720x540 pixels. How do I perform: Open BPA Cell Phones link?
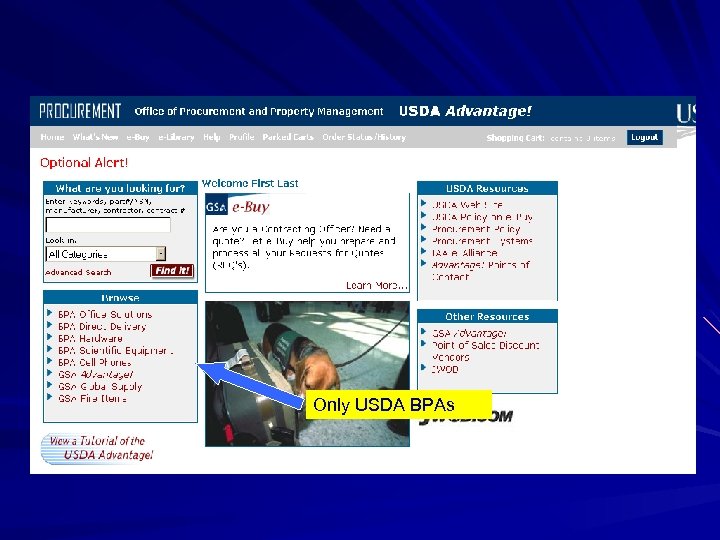pos(95,362)
